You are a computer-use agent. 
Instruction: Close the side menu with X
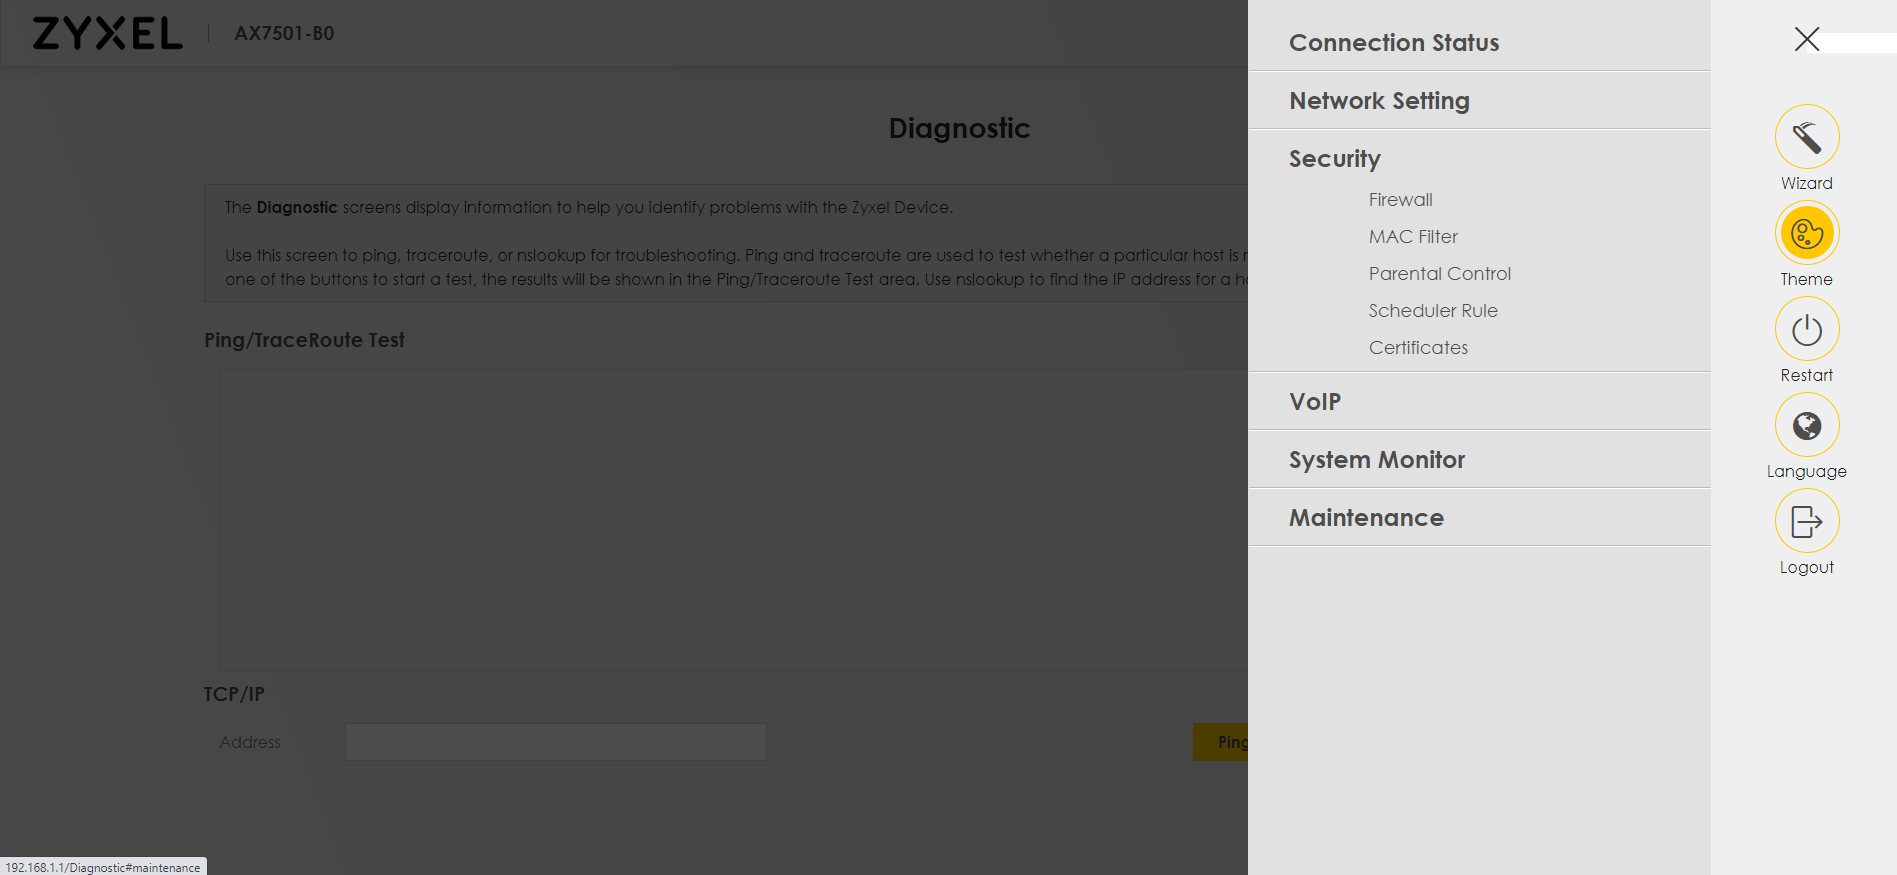(1806, 39)
